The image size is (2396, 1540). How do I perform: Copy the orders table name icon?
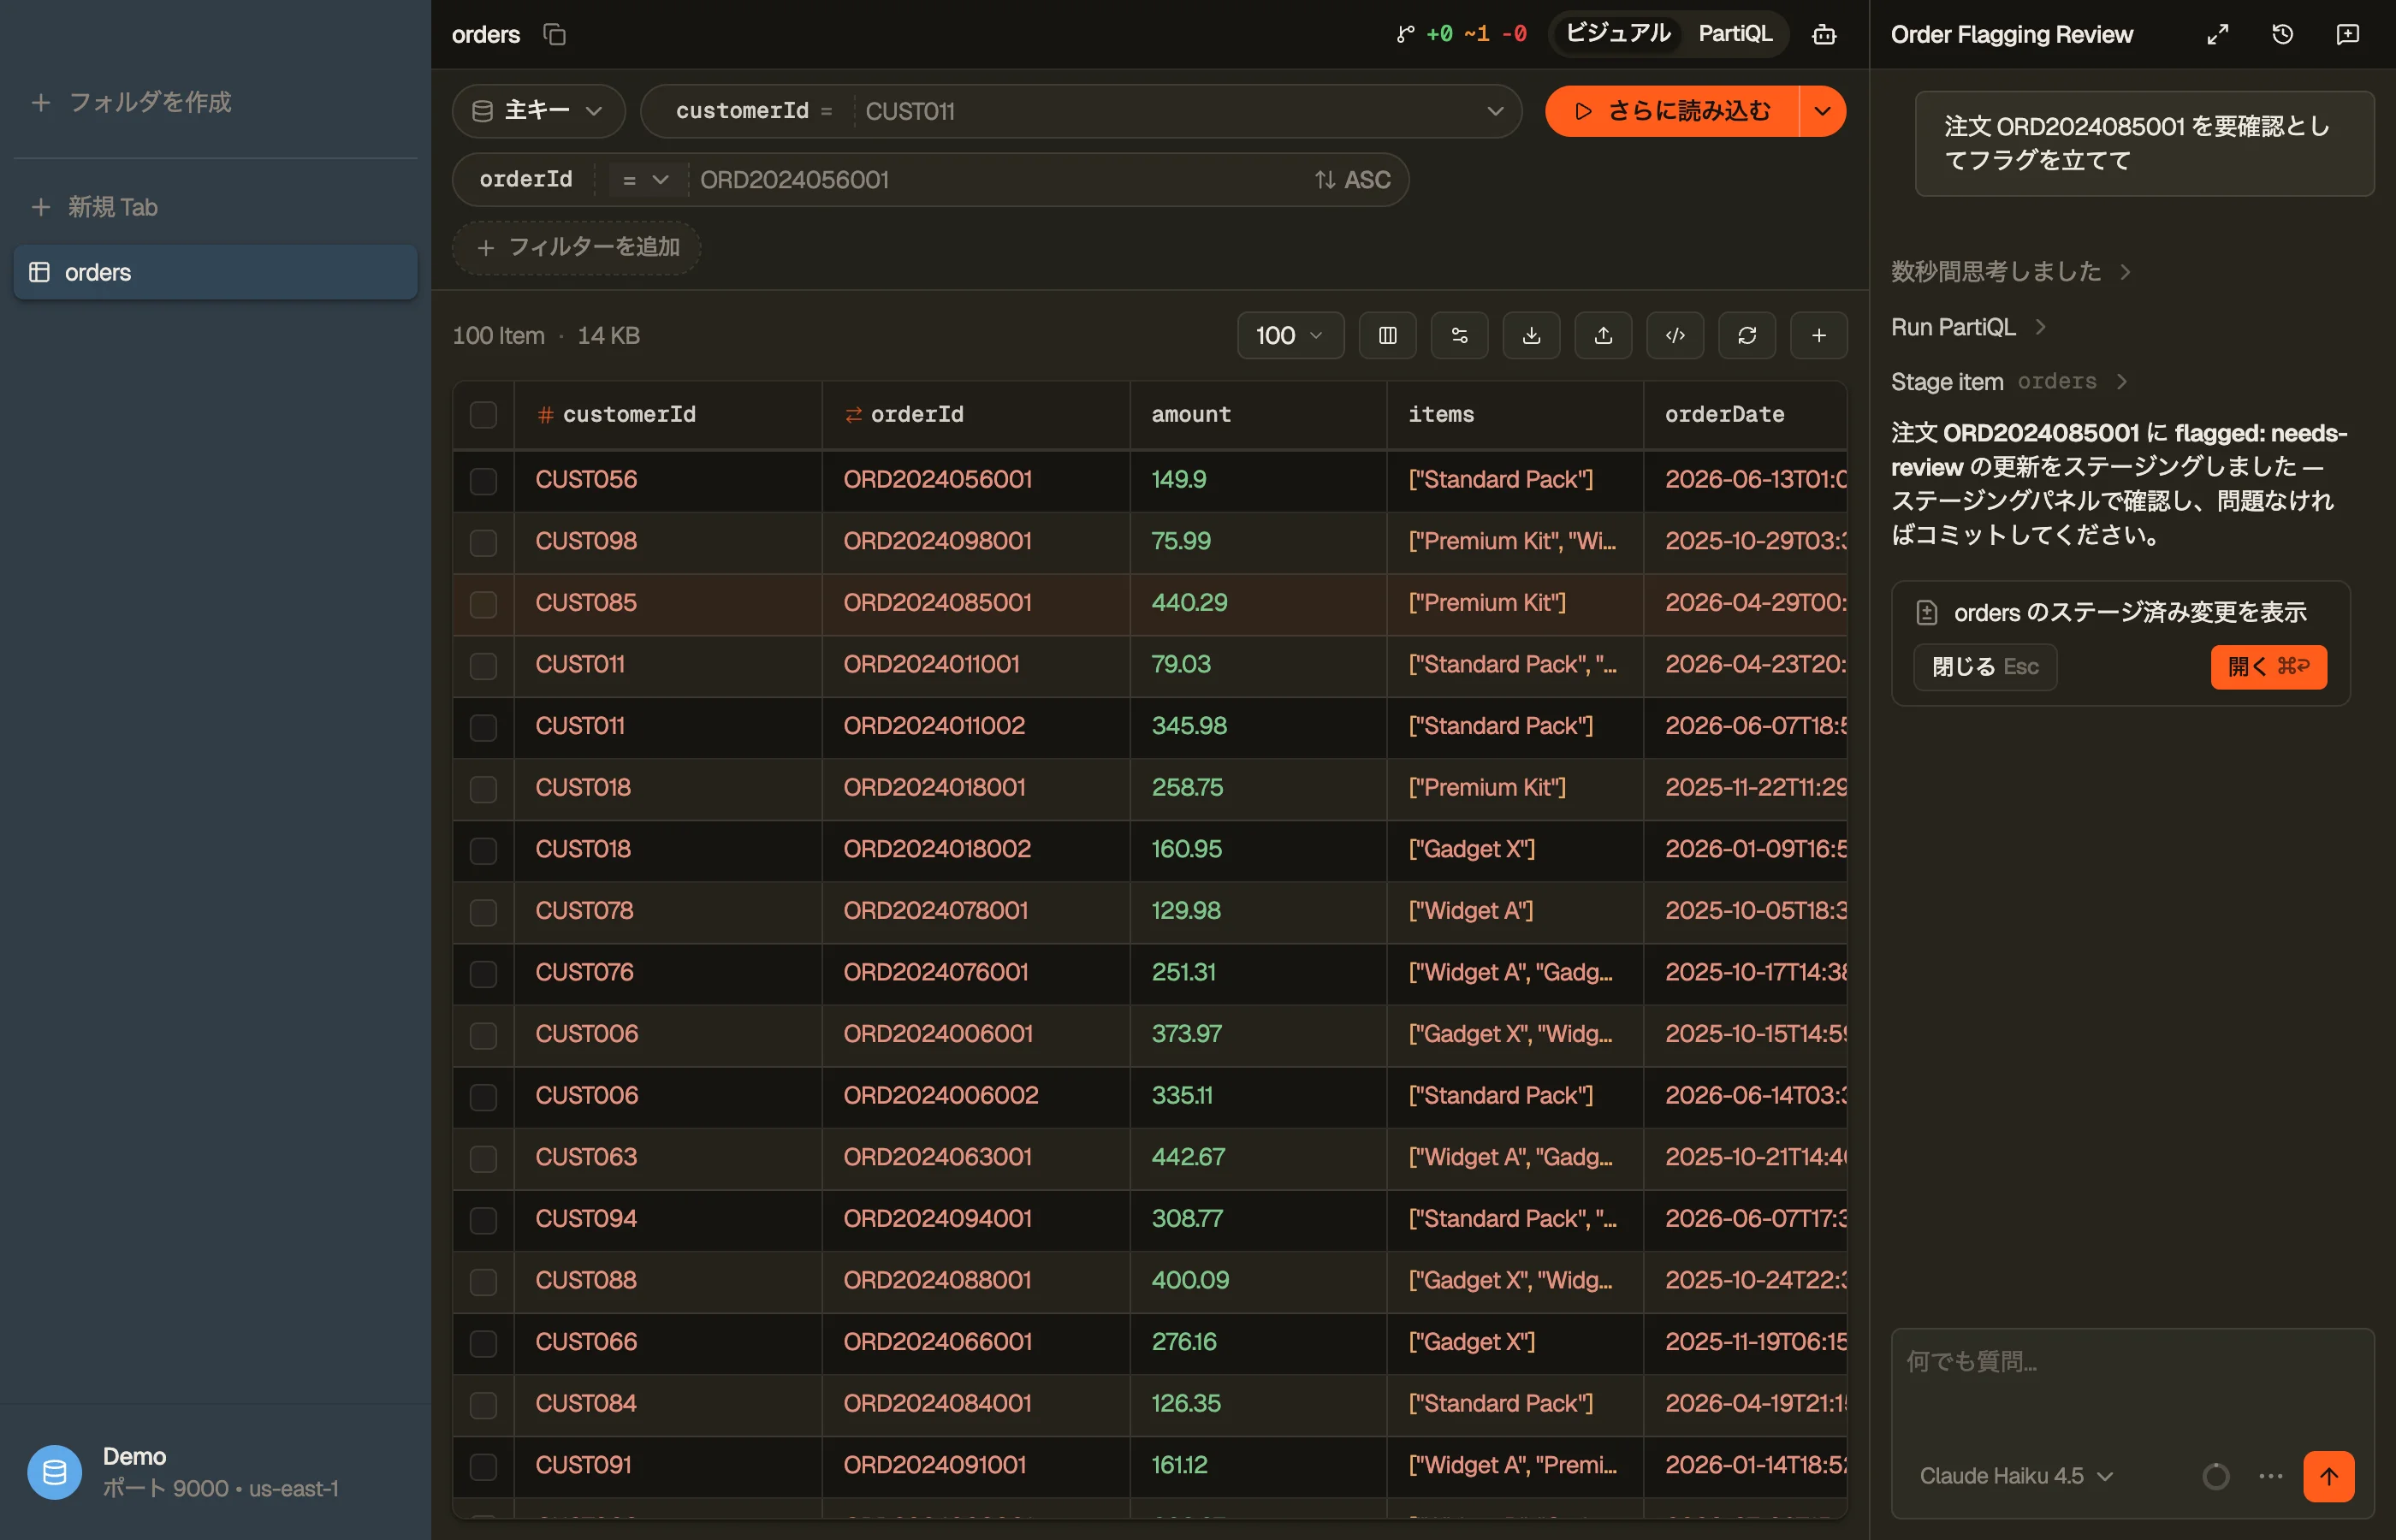pos(554,35)
